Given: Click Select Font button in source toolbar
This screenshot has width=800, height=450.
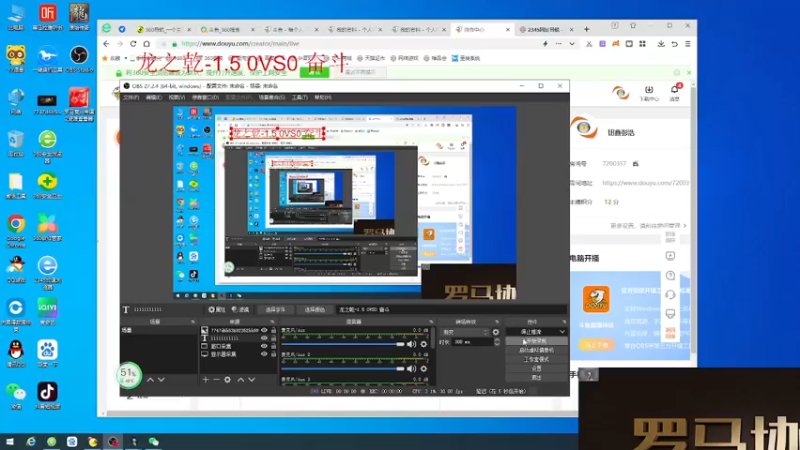Looking at the screenshot, I should 275,309.
